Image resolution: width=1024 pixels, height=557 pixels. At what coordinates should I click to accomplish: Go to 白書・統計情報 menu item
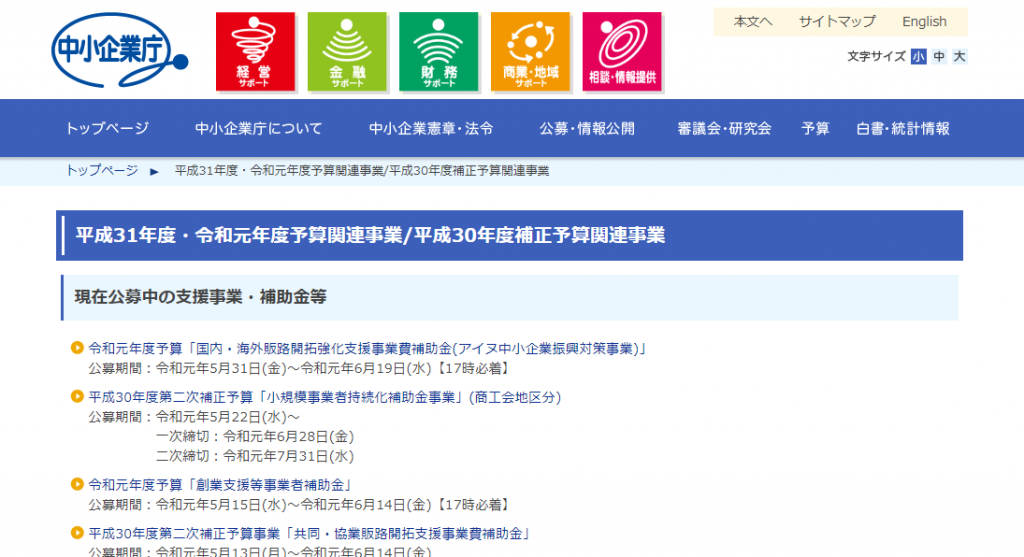(903, 128)
